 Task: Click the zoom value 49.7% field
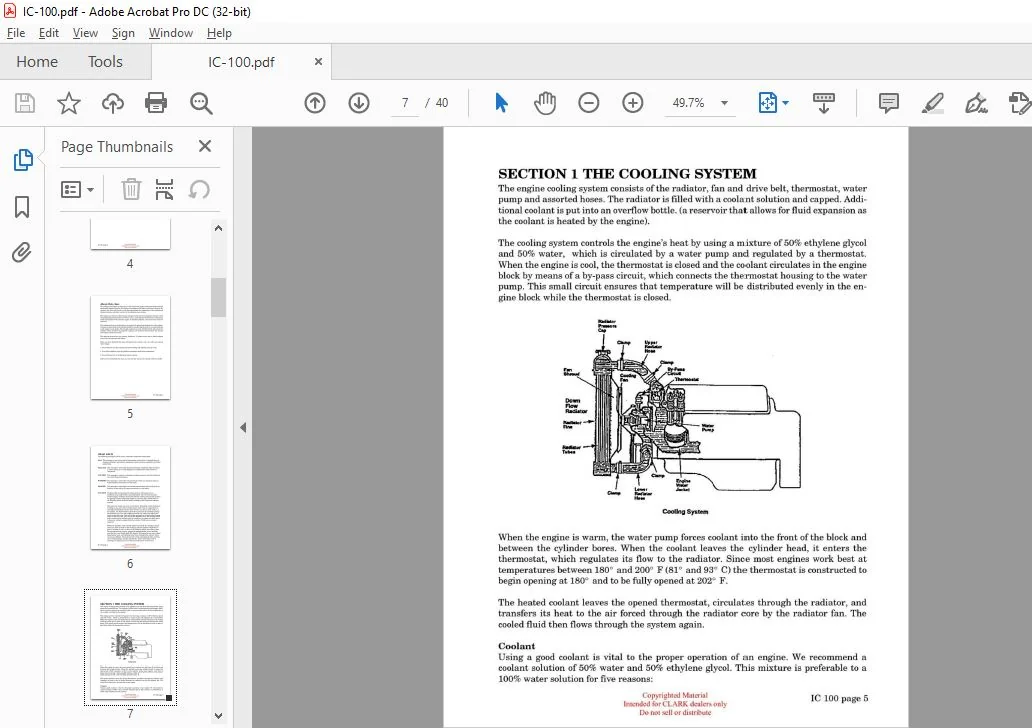(x=688, y=103)
